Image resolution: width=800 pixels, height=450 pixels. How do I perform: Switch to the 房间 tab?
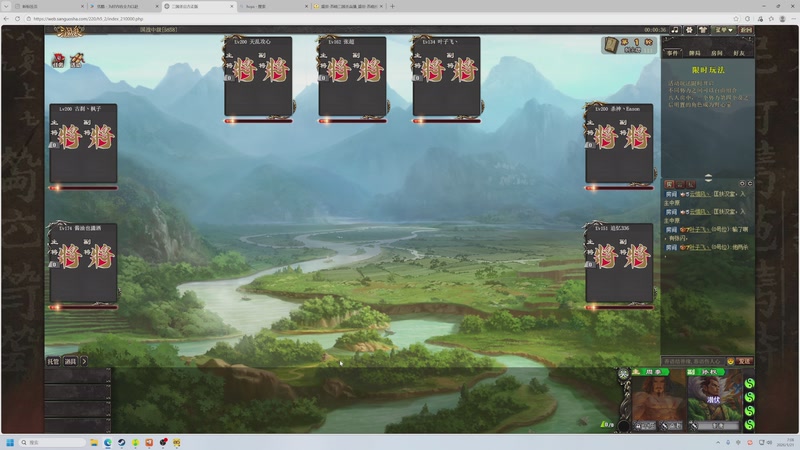(x=716, y=53)
